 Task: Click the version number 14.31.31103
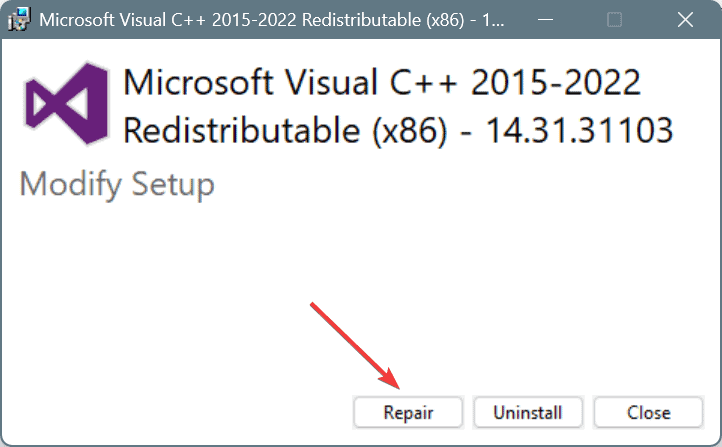(579, 130)
